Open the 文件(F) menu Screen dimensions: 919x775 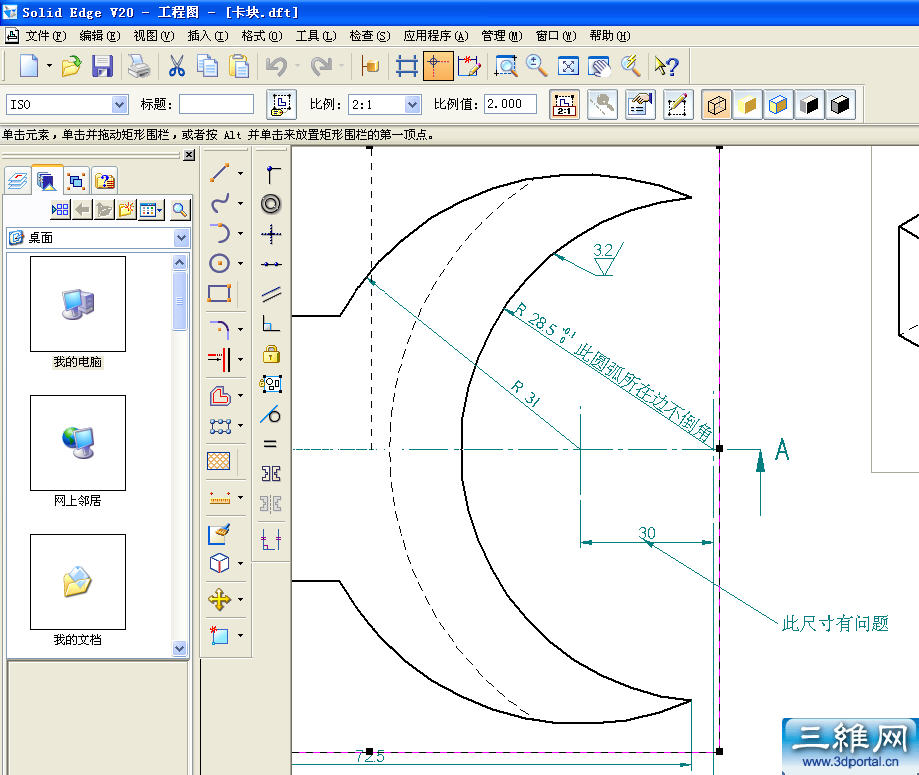pos(45,36)
